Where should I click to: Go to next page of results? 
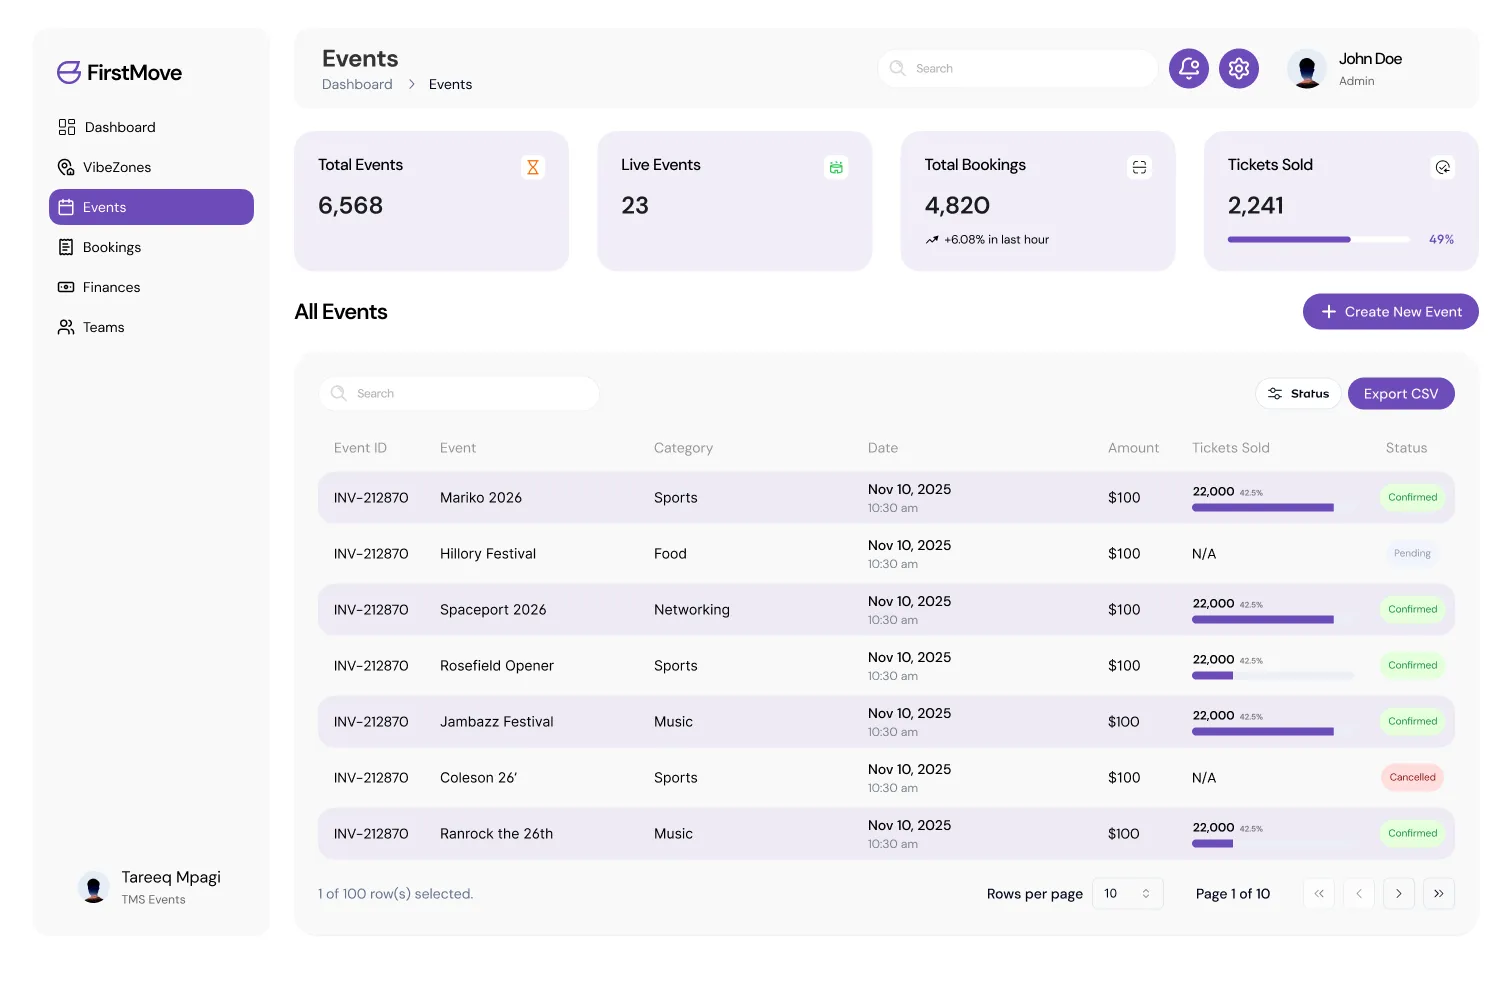(x=1399, y=893)
